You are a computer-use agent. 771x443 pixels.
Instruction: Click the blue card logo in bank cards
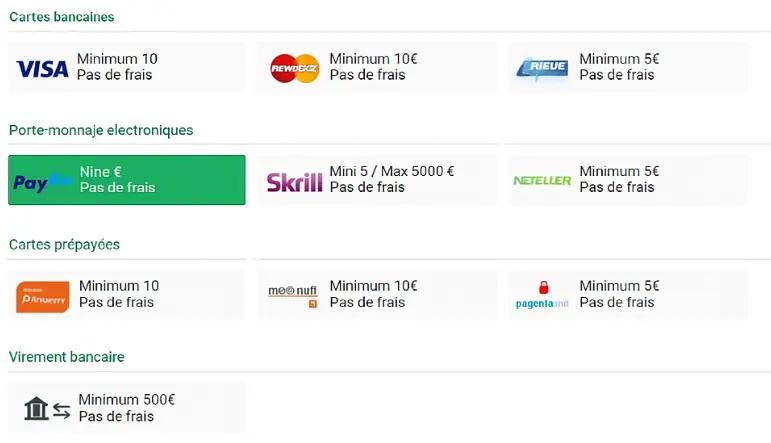[542, 68]
